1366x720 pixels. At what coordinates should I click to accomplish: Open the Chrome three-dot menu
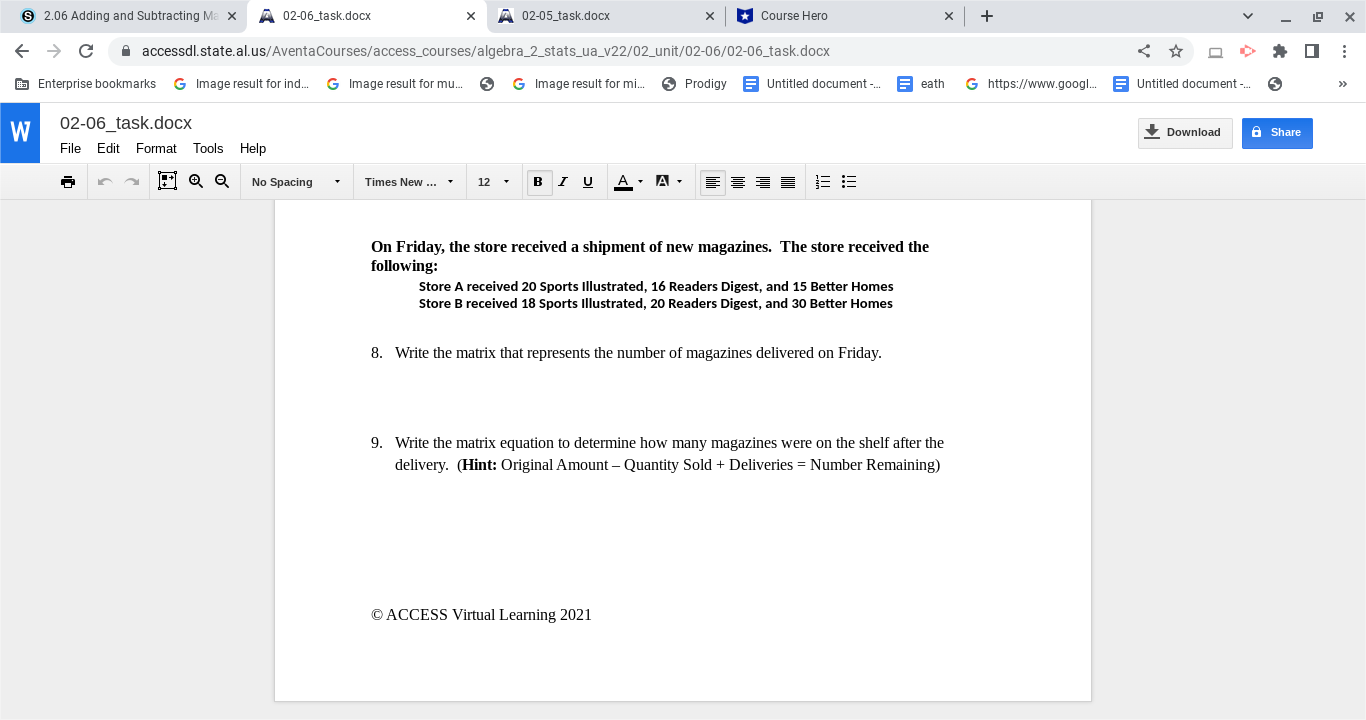(1344, 51)
